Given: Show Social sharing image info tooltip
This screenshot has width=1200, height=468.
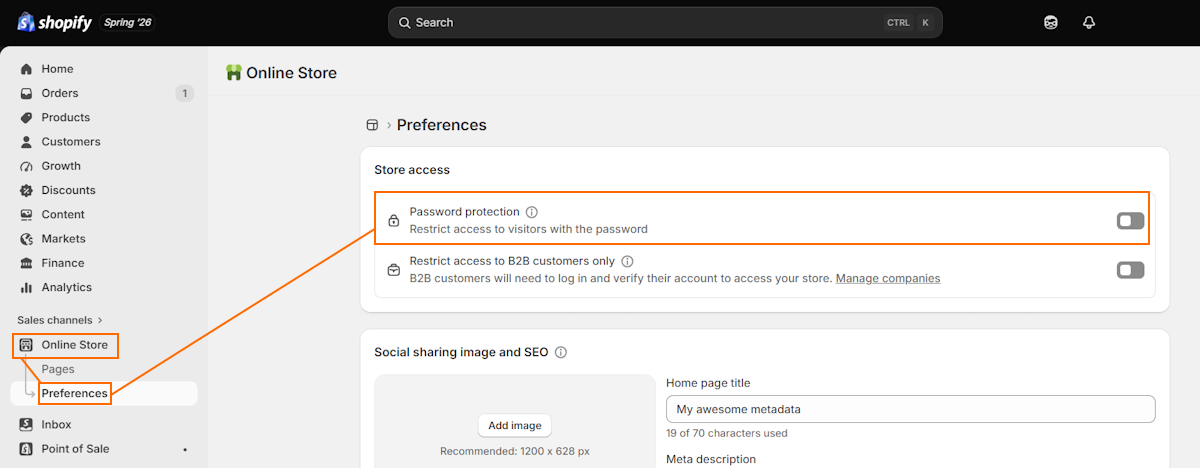Looking at the screenshot, I should click(x=561, y=352).
